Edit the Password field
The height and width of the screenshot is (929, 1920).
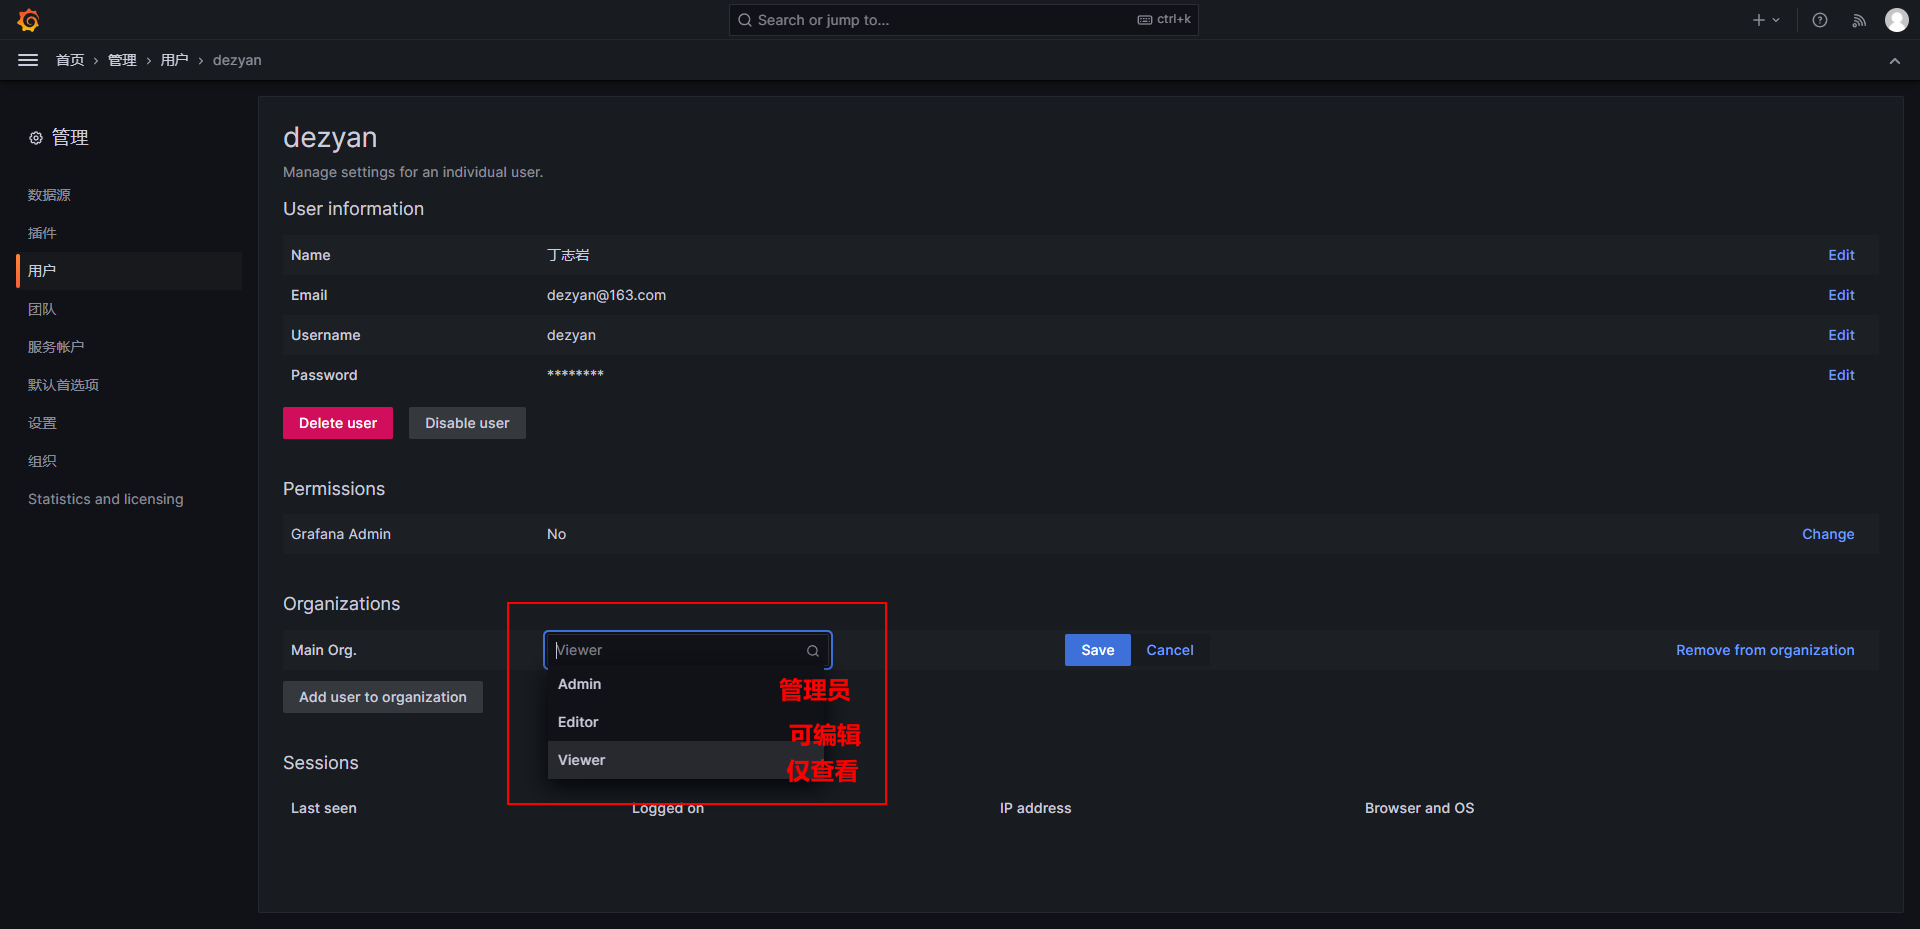point(1841,375)
